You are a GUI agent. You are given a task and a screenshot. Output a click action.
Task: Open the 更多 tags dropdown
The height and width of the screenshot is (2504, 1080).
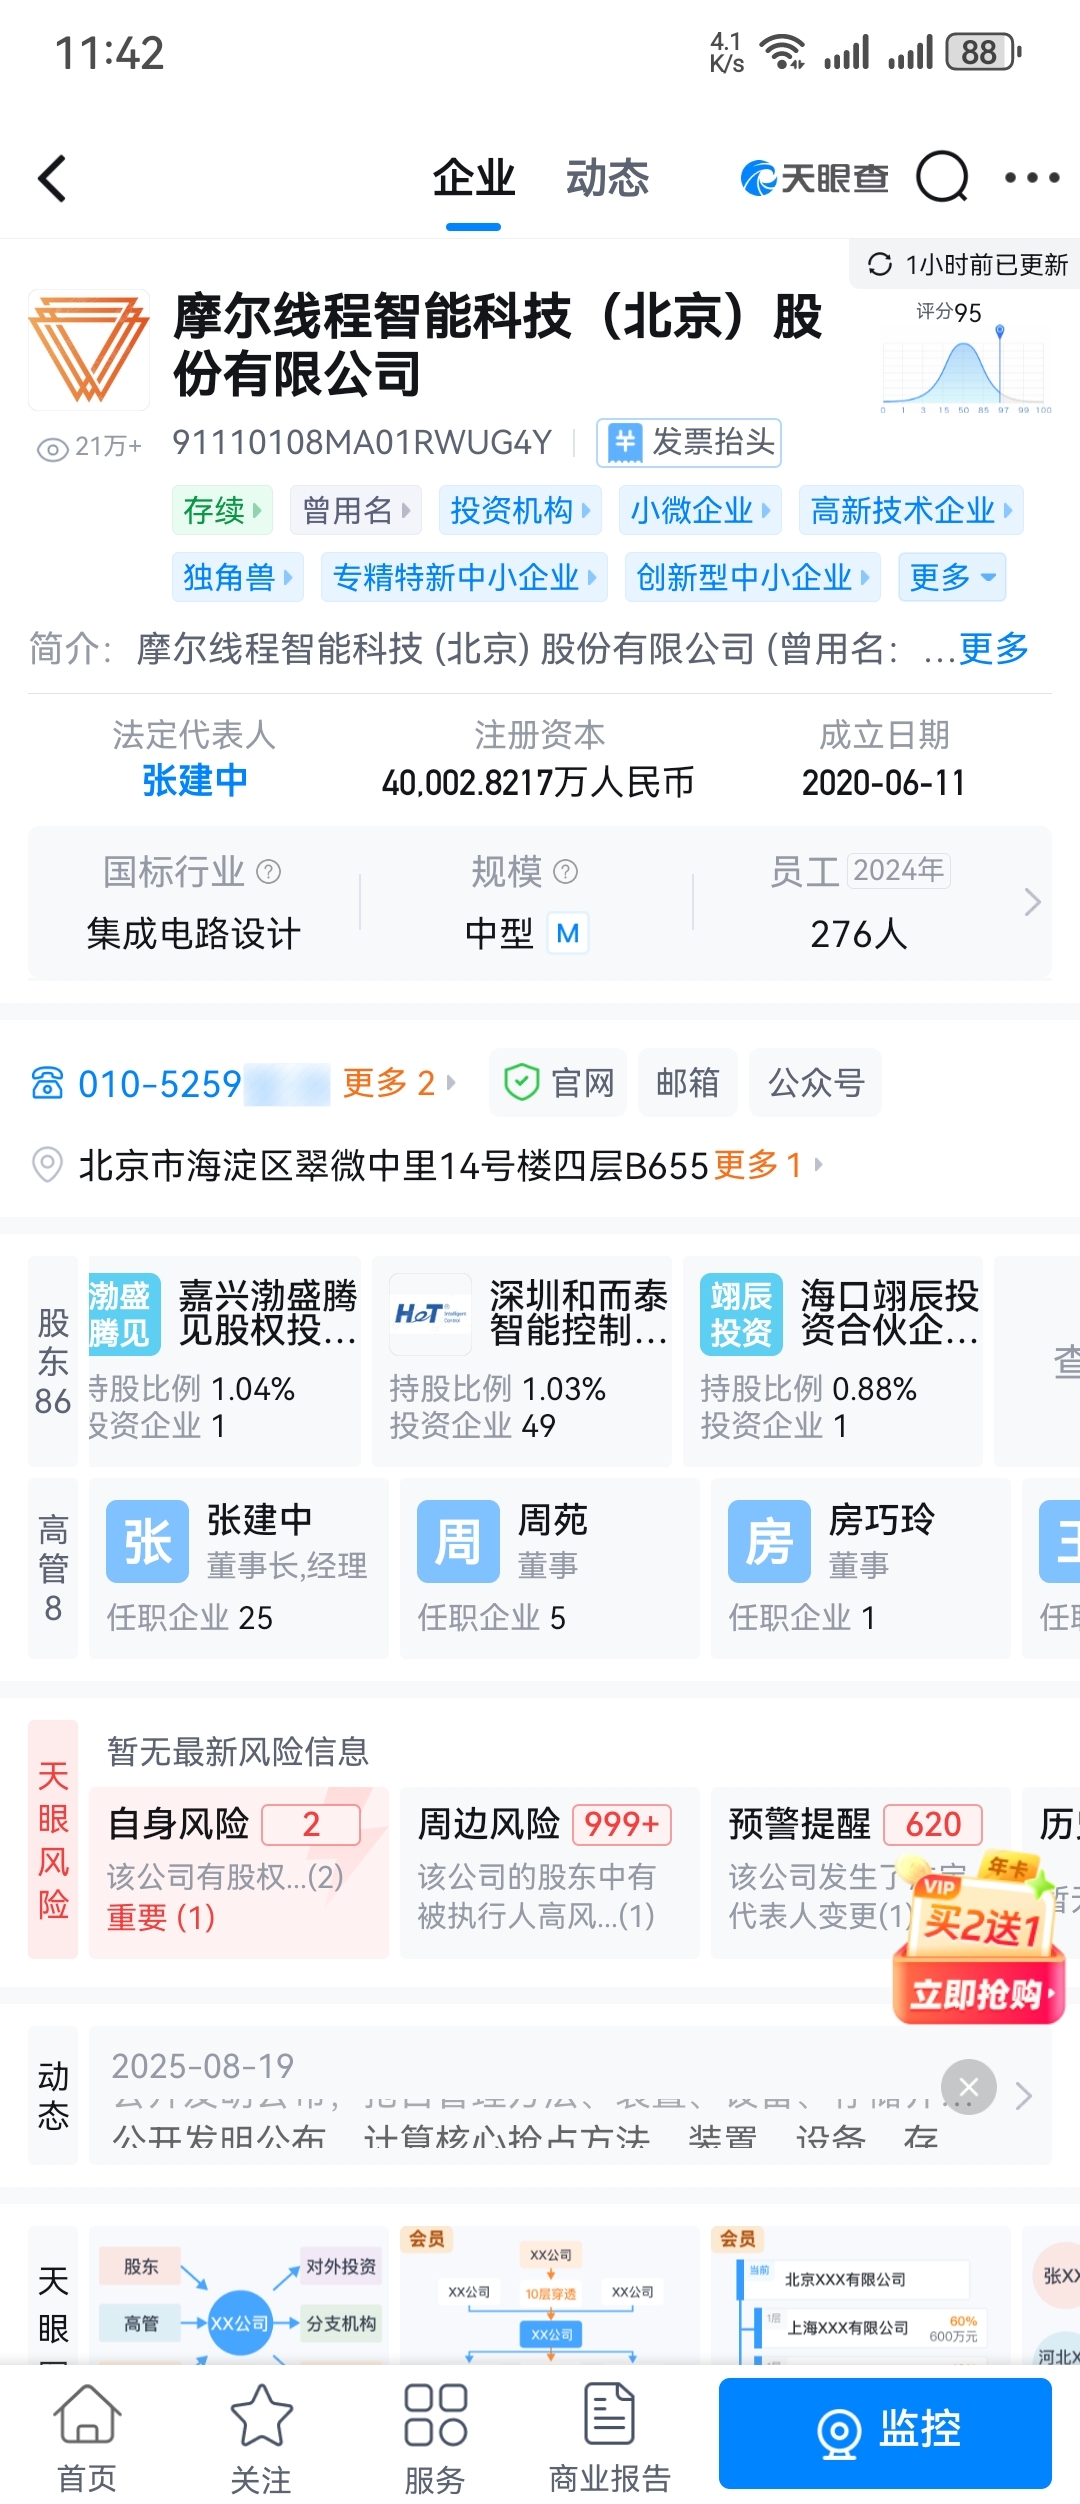point(952,577)
